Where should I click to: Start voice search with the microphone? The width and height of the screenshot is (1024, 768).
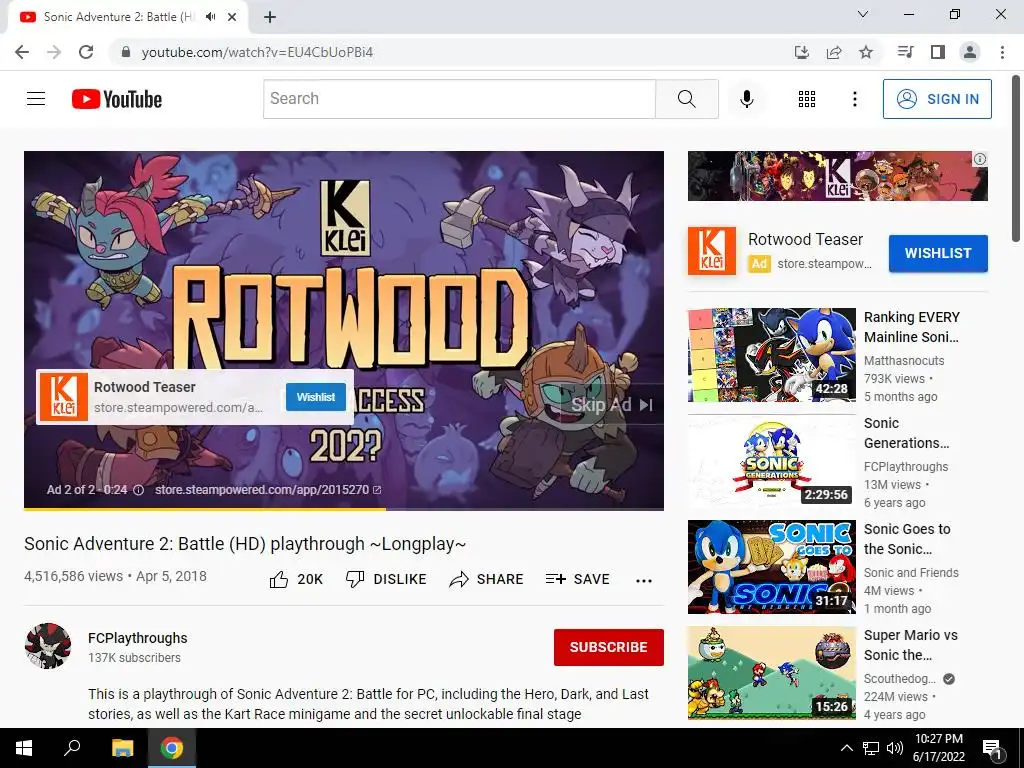pyautogui.click(x=746, y=99)
